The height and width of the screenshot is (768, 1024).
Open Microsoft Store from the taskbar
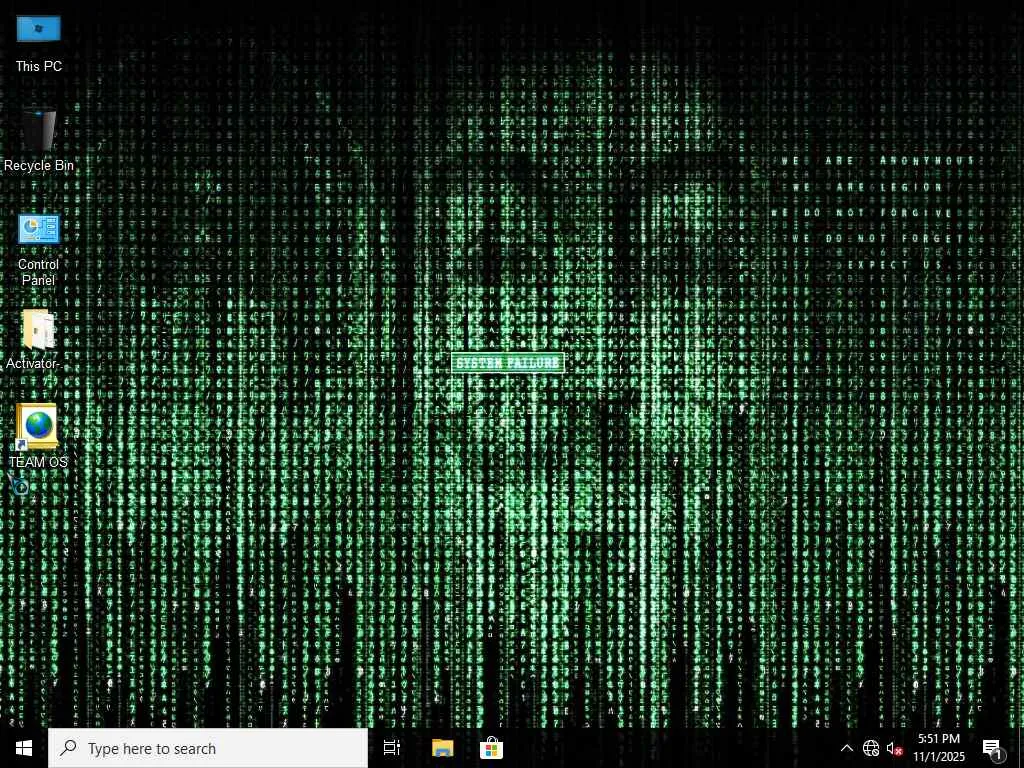click(491, 748)
